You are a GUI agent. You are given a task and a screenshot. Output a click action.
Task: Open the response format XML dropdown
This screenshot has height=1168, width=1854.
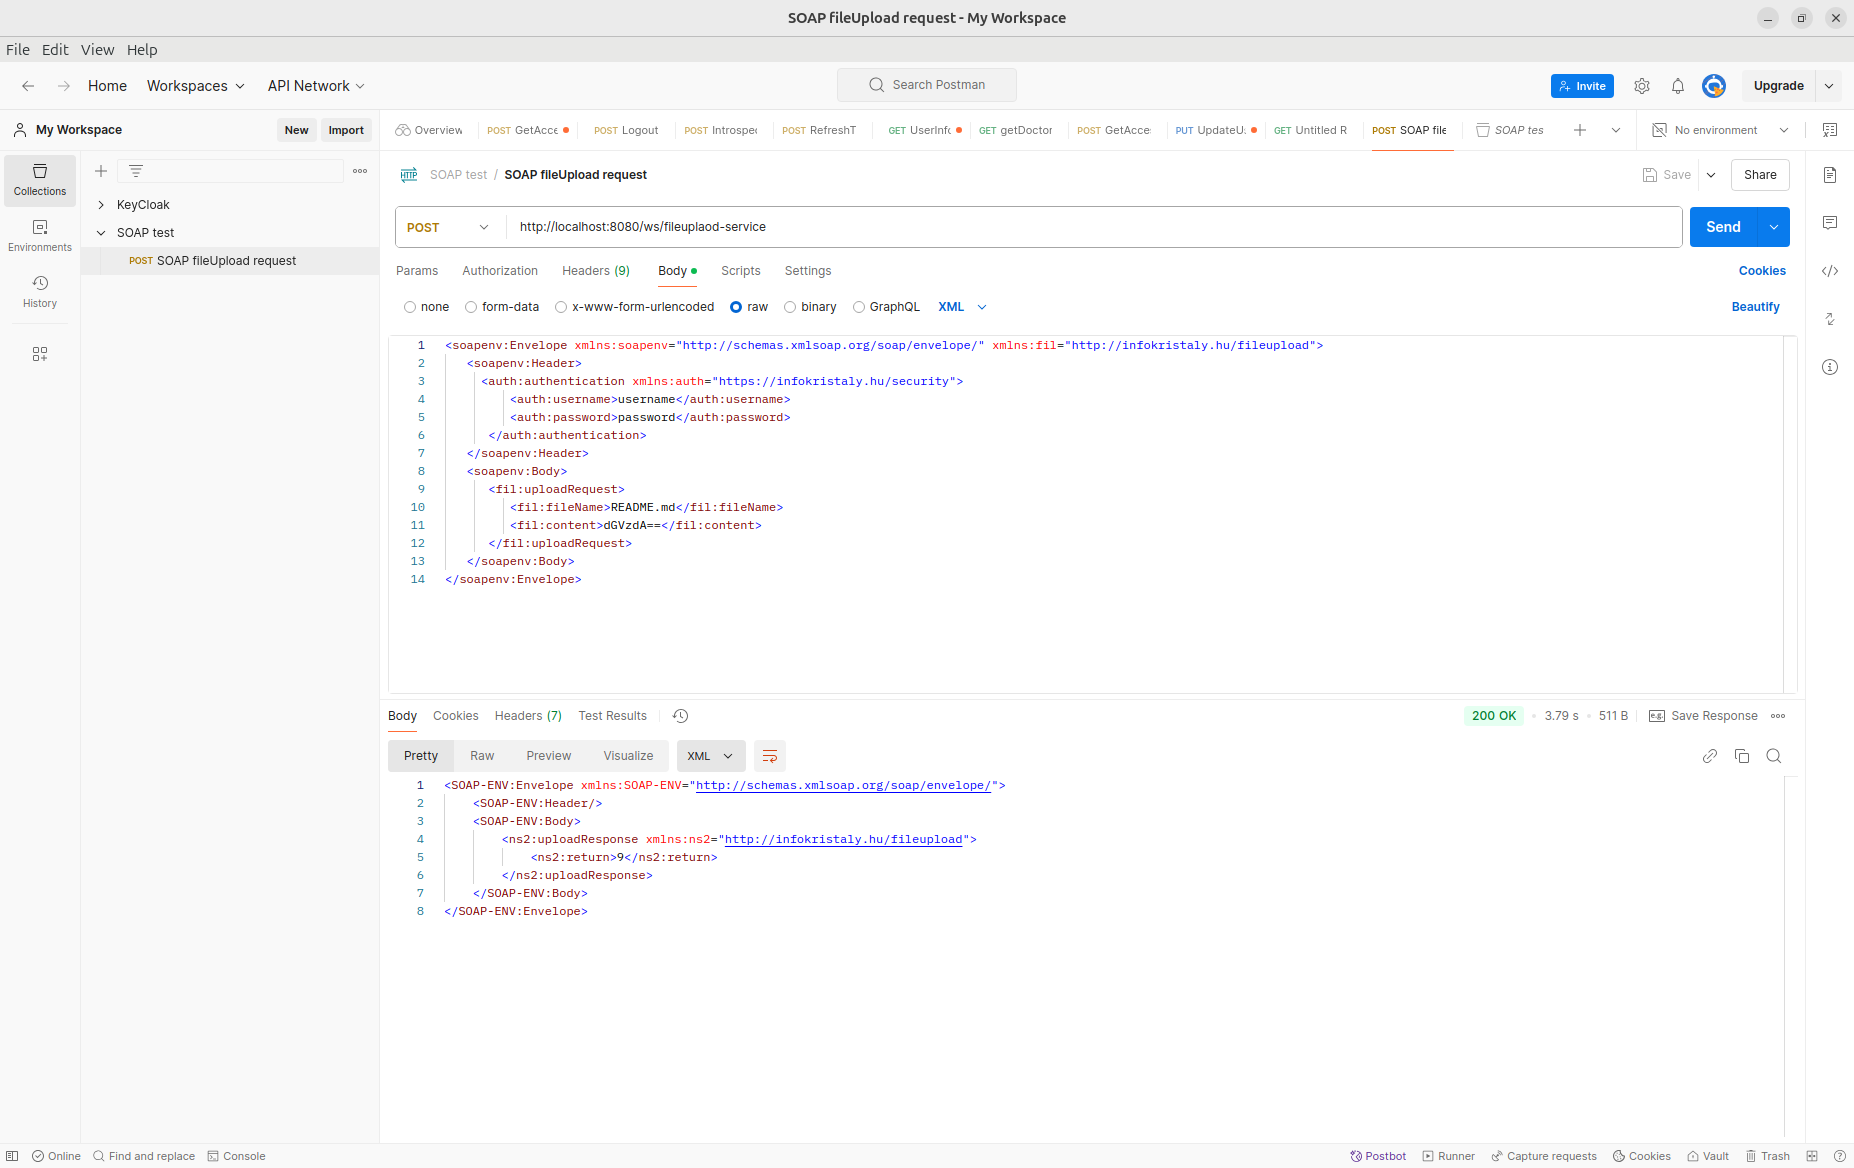pyautogui.click(x=710, y=756)
